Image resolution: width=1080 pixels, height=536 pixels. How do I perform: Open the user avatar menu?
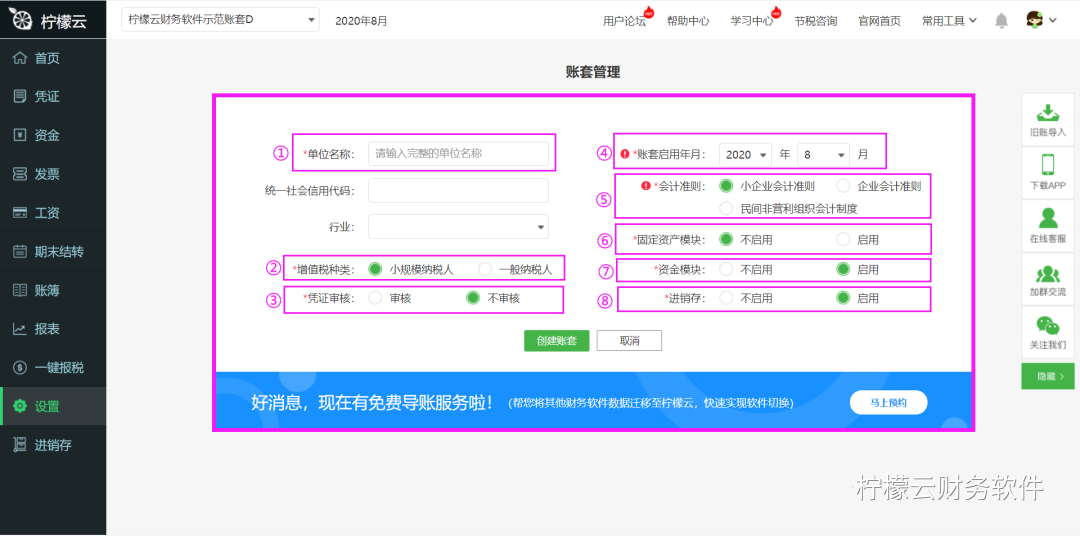click(x=1041, y=21)
